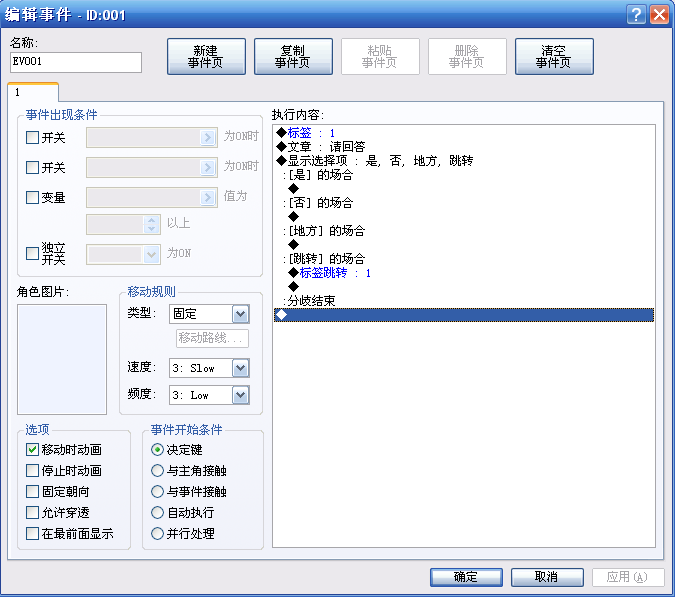Check the 停止时动画 option
675x597 pixels.
click(32, 470)
